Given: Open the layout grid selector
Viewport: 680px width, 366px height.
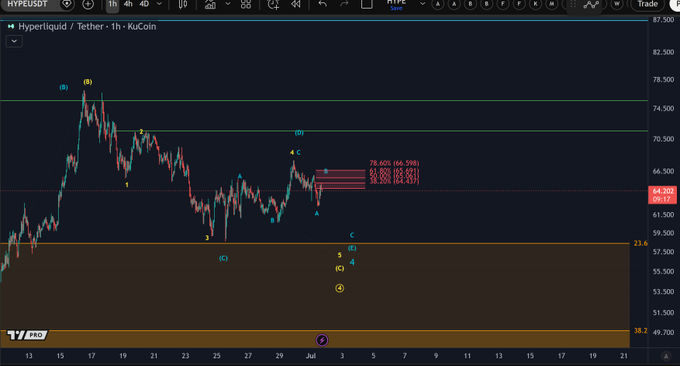Looking at the screenshot, I should 246,4.
